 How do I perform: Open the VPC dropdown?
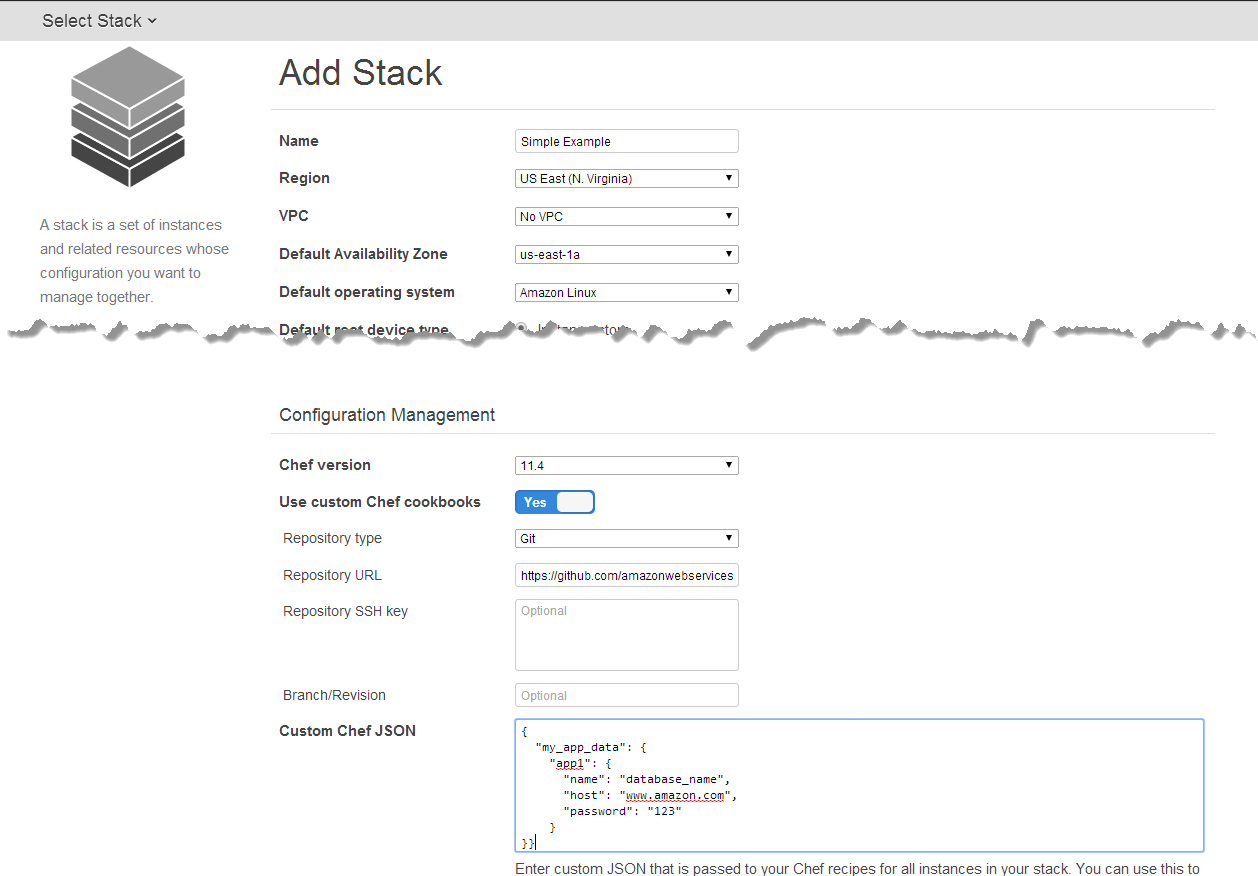(626, 216)
